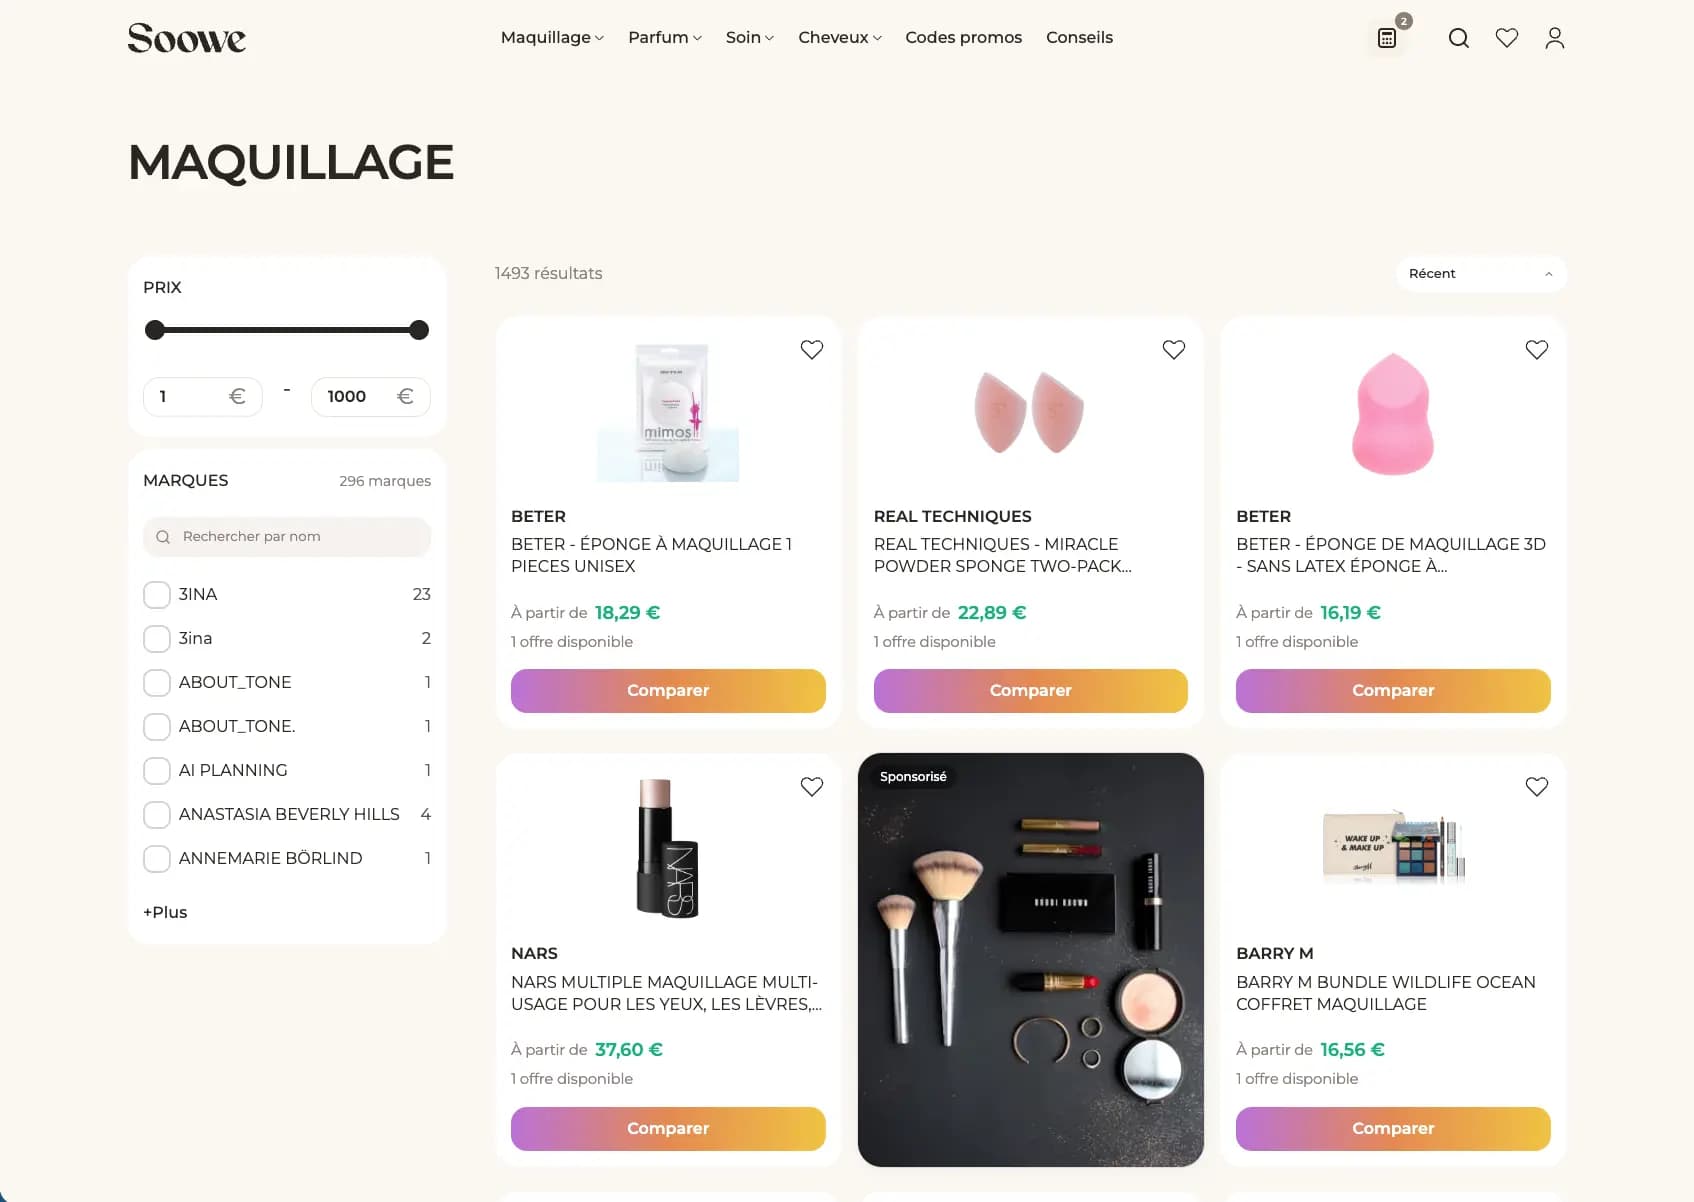Go to Codes promos page
The width and height of the screenshot is (1694, 1202).
964,38
